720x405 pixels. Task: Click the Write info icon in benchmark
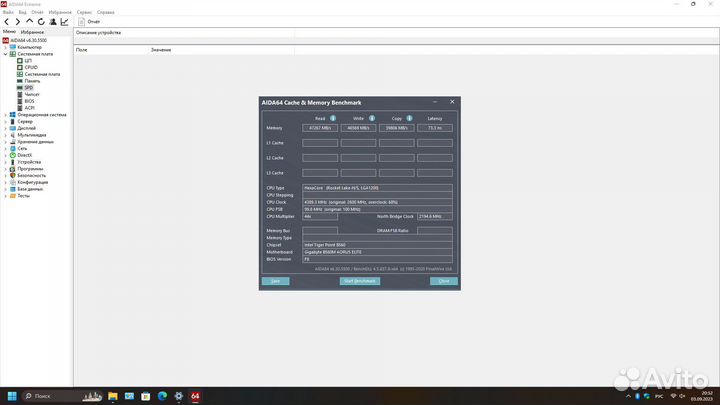pos(372,118)
